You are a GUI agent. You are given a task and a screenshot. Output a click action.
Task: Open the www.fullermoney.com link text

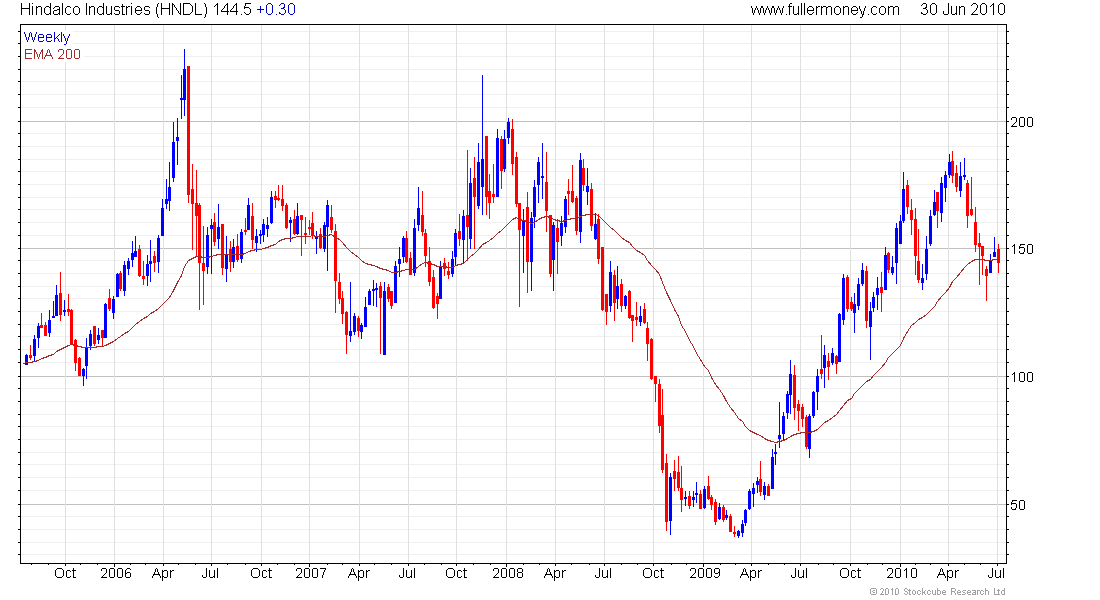(x=825, y=10)
